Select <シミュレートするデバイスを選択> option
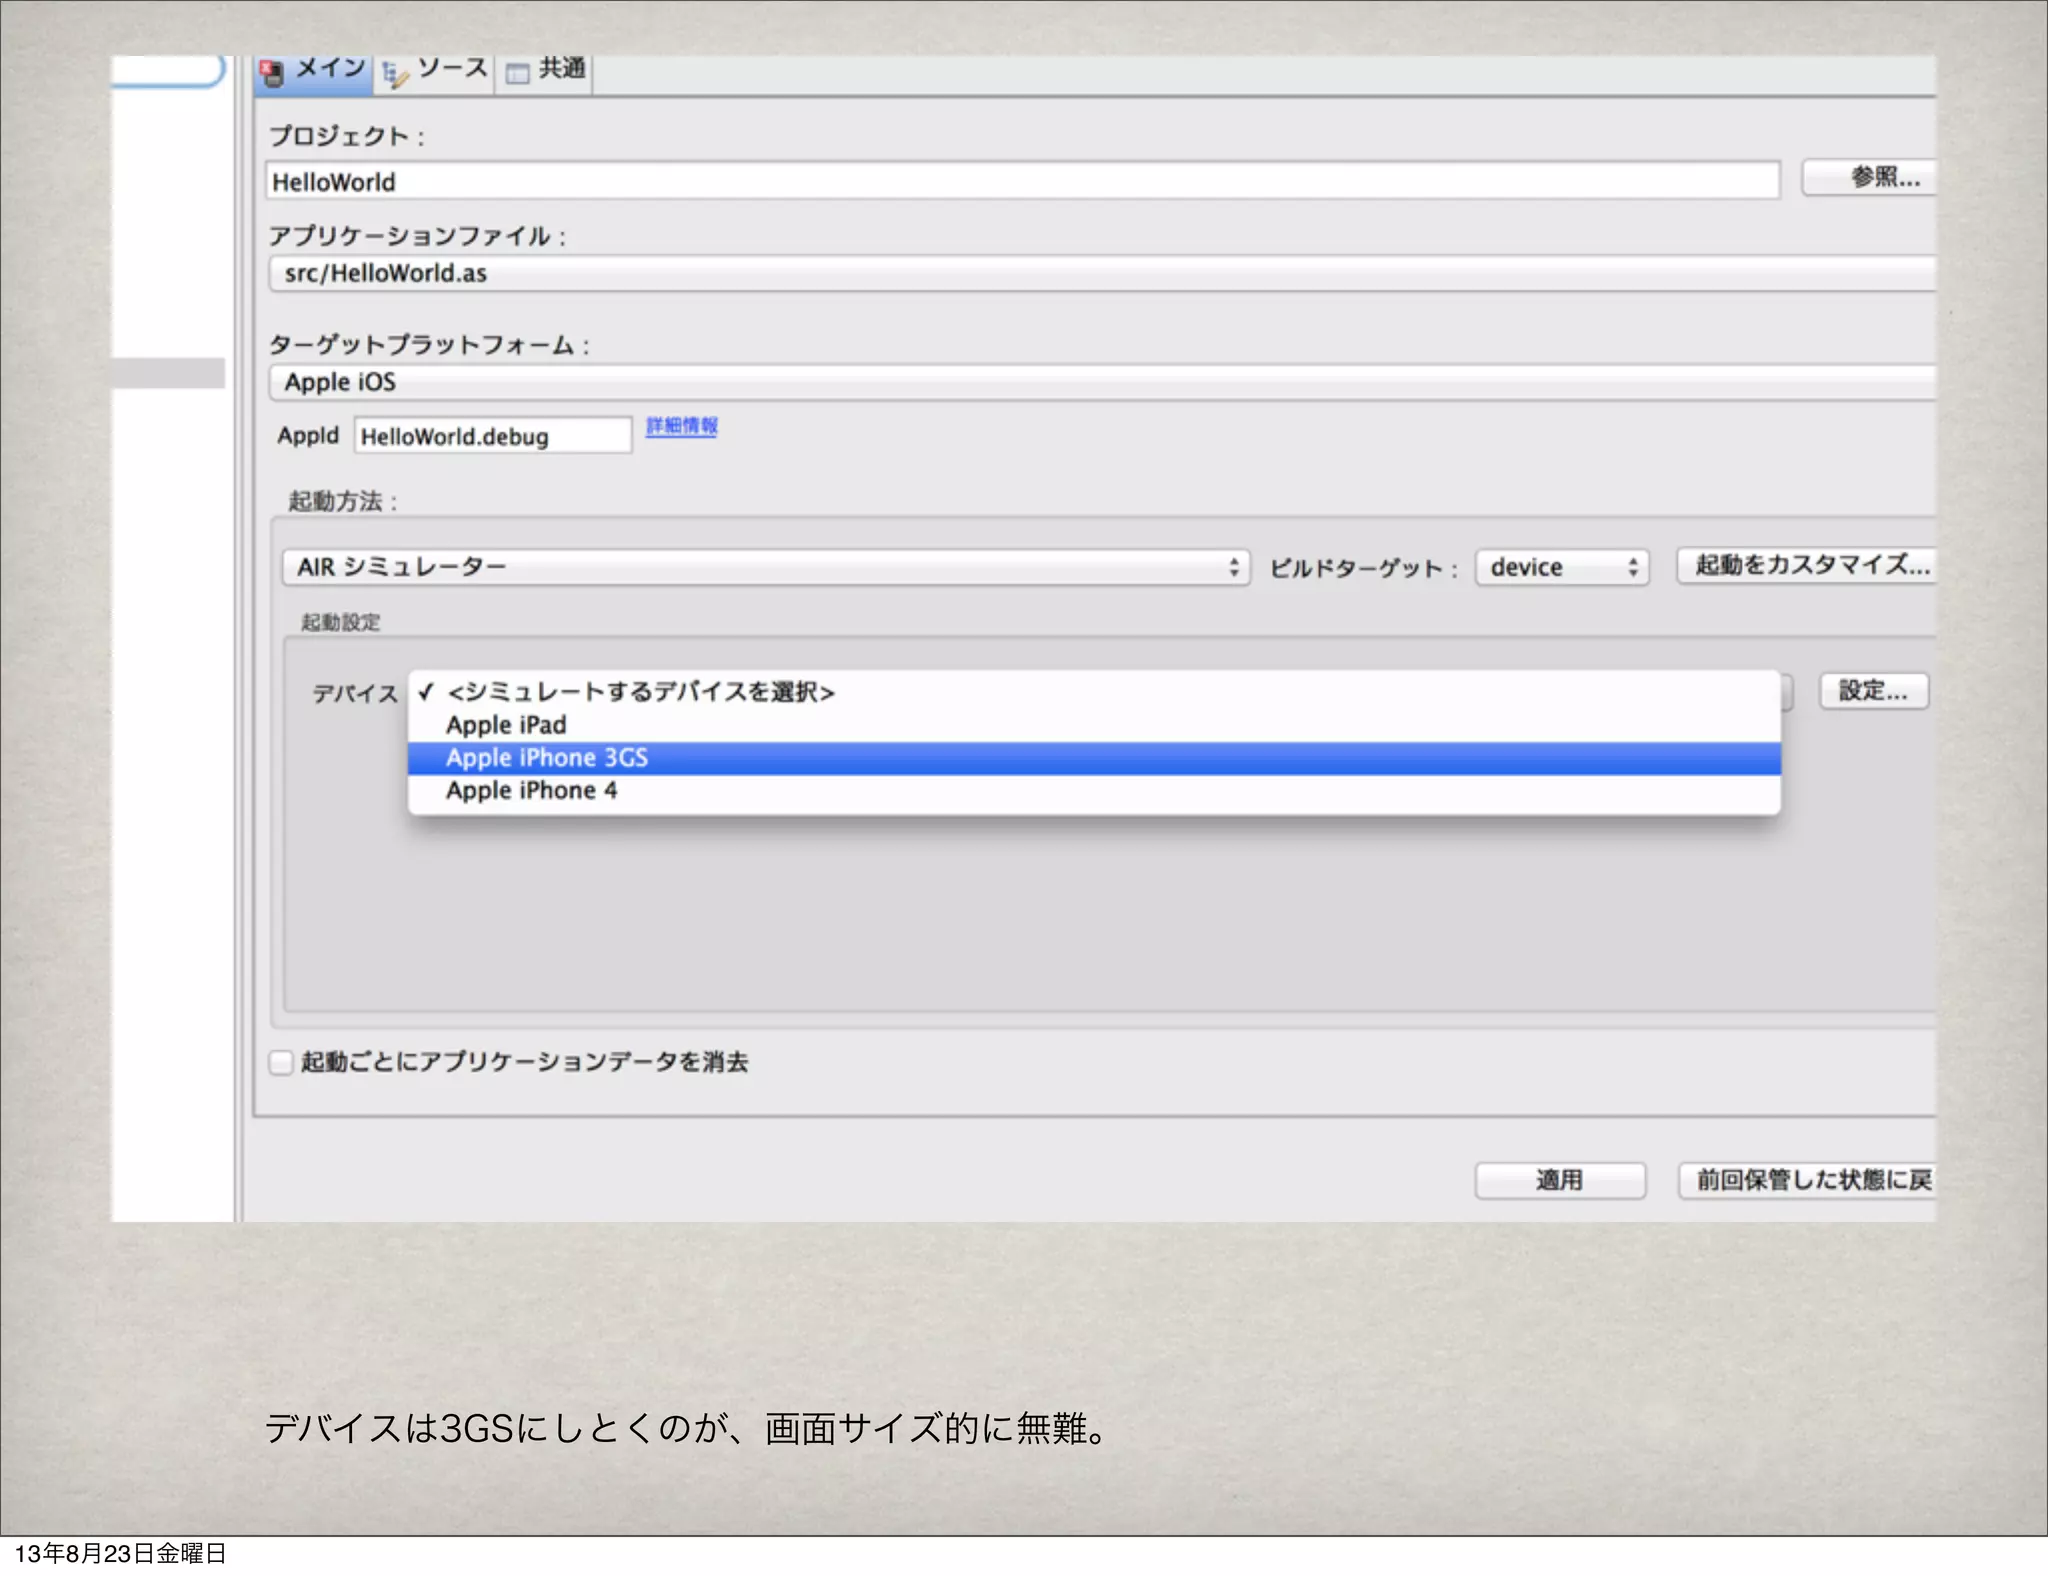2048x1576 pixels. pos(1094,692)
